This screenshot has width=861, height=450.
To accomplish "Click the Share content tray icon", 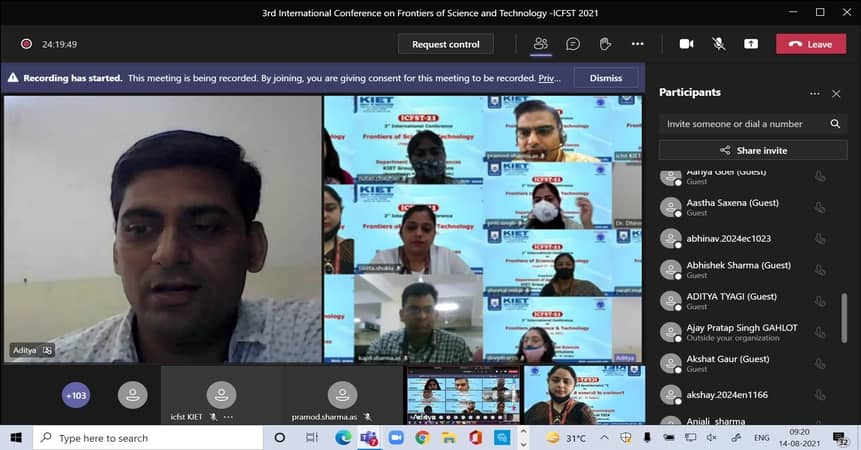I will point(750,44).
